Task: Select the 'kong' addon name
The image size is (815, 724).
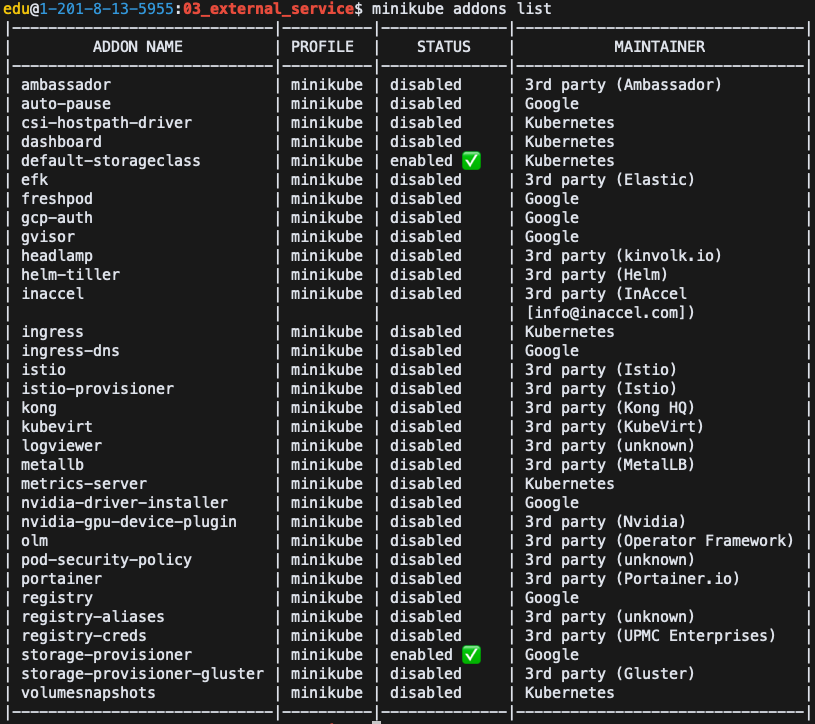Action: [x=39, y=407]
